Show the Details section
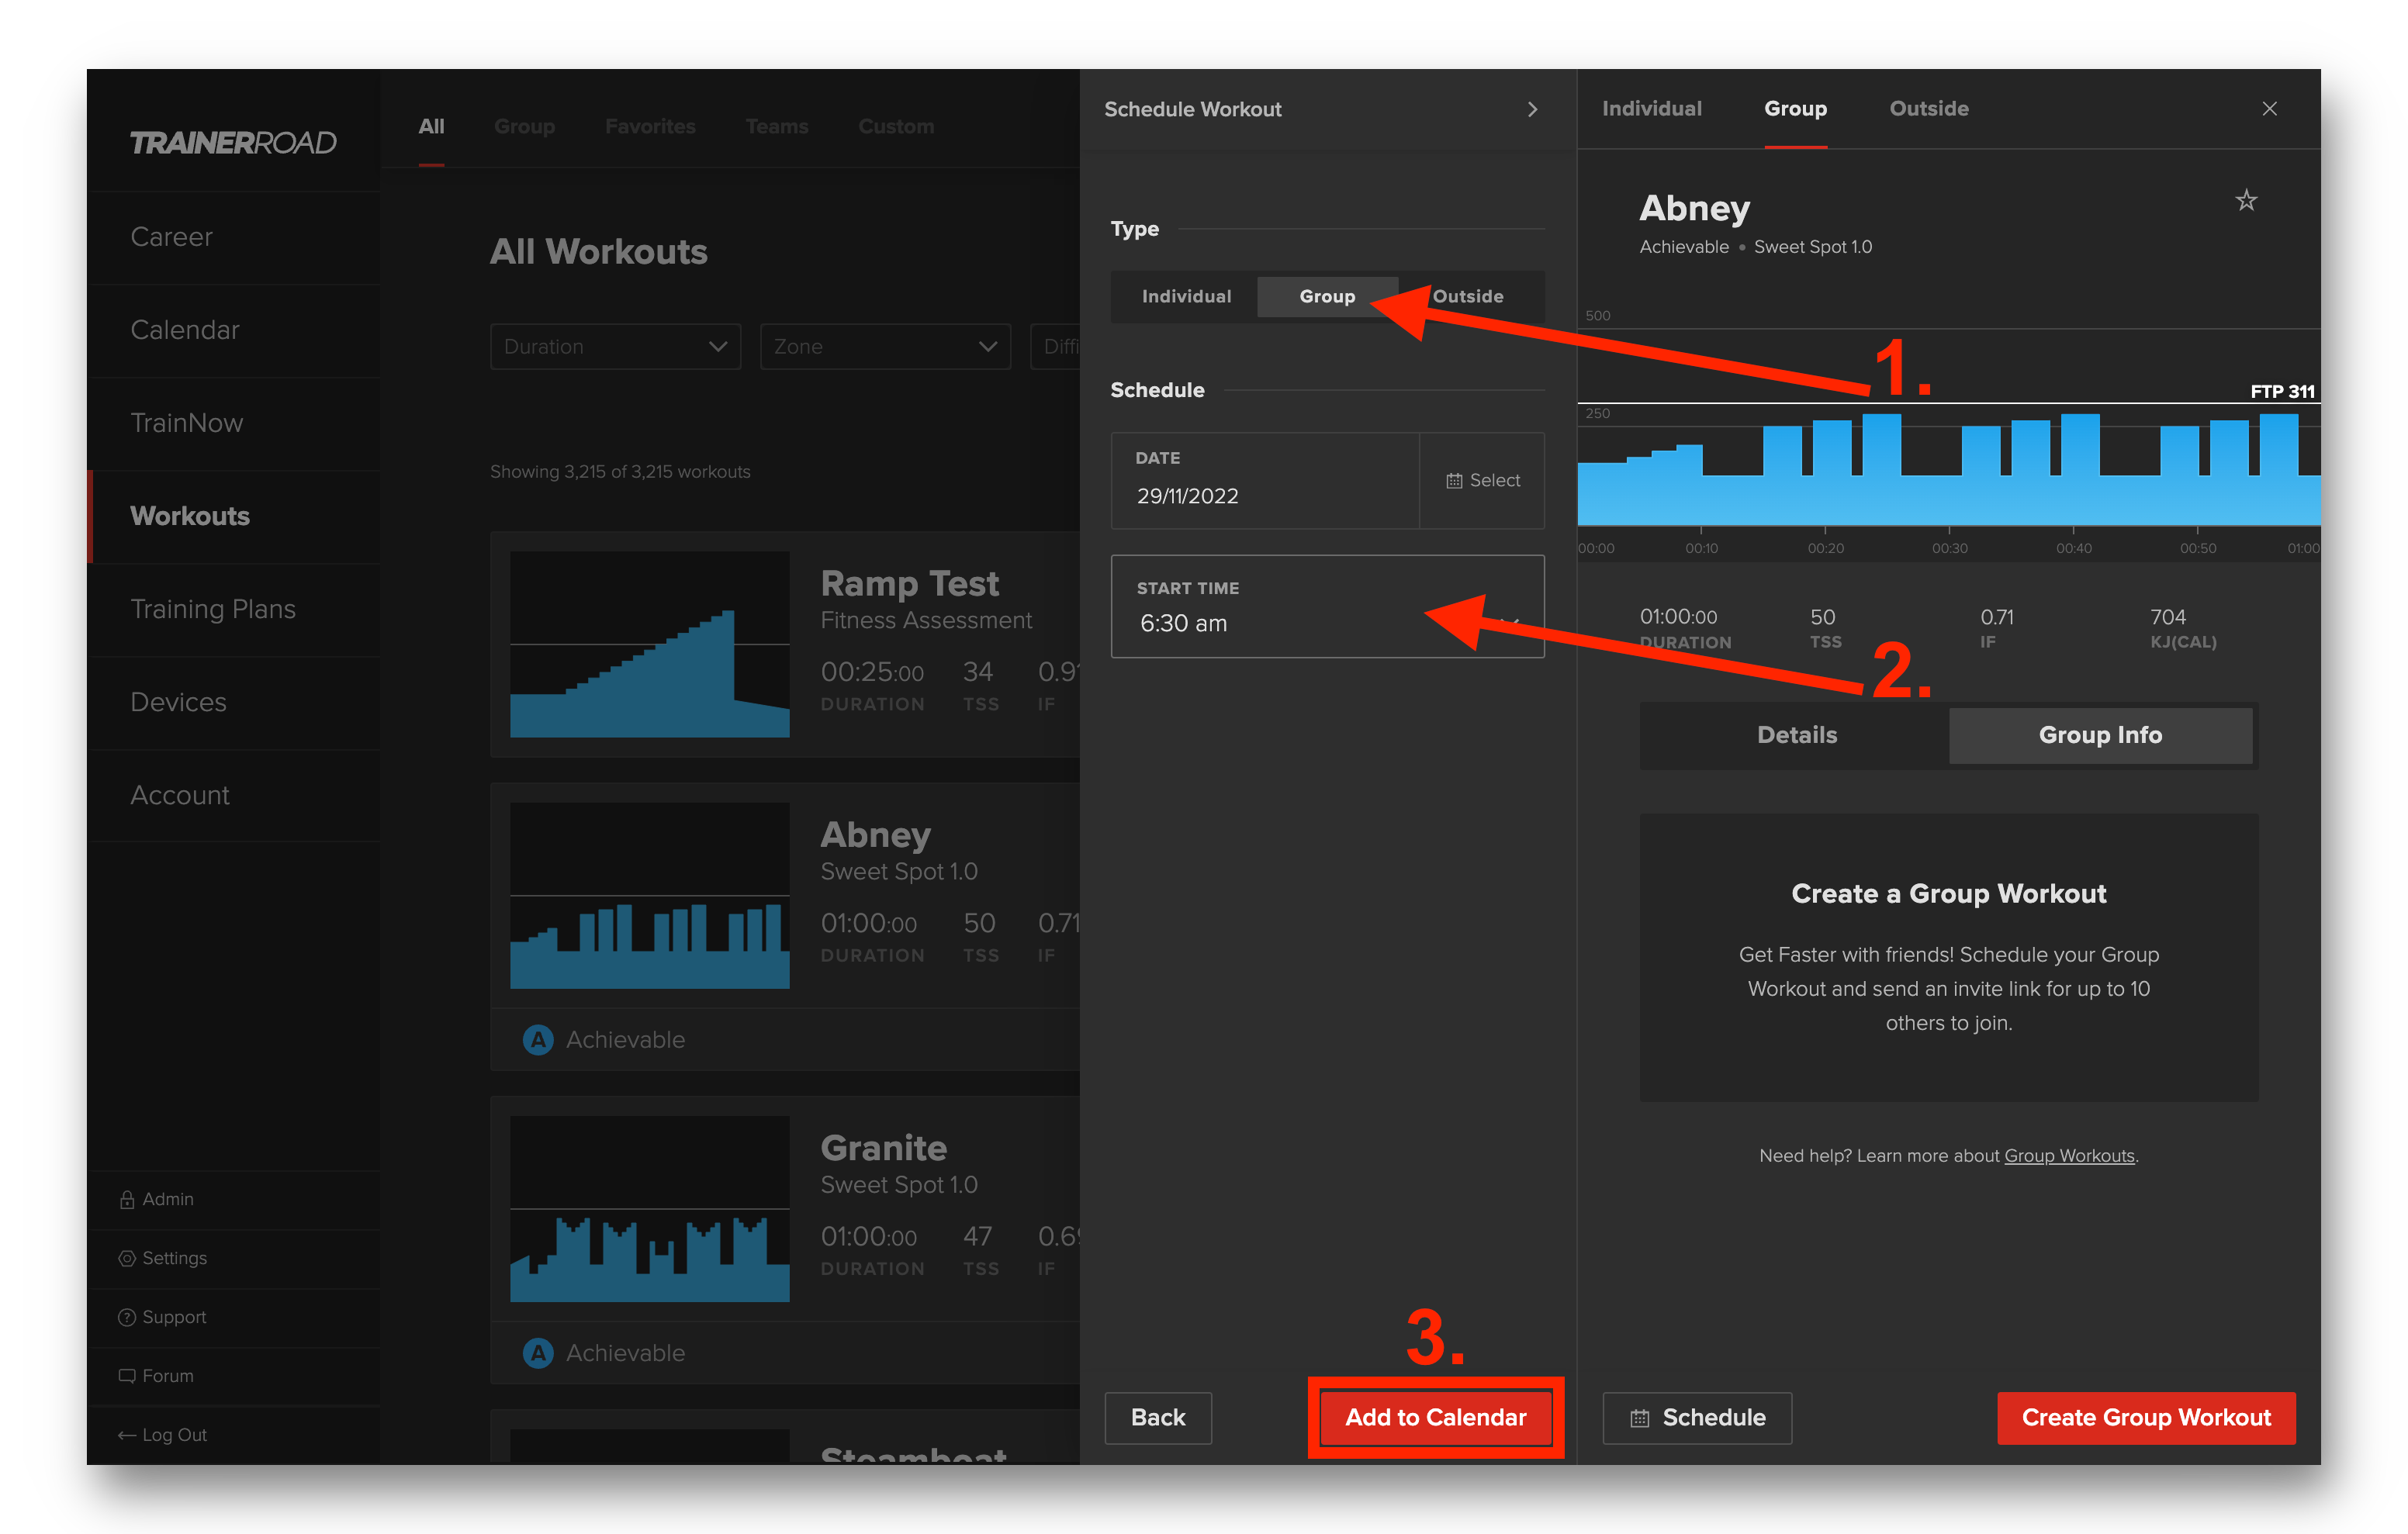 click(x=1796, y=735)
